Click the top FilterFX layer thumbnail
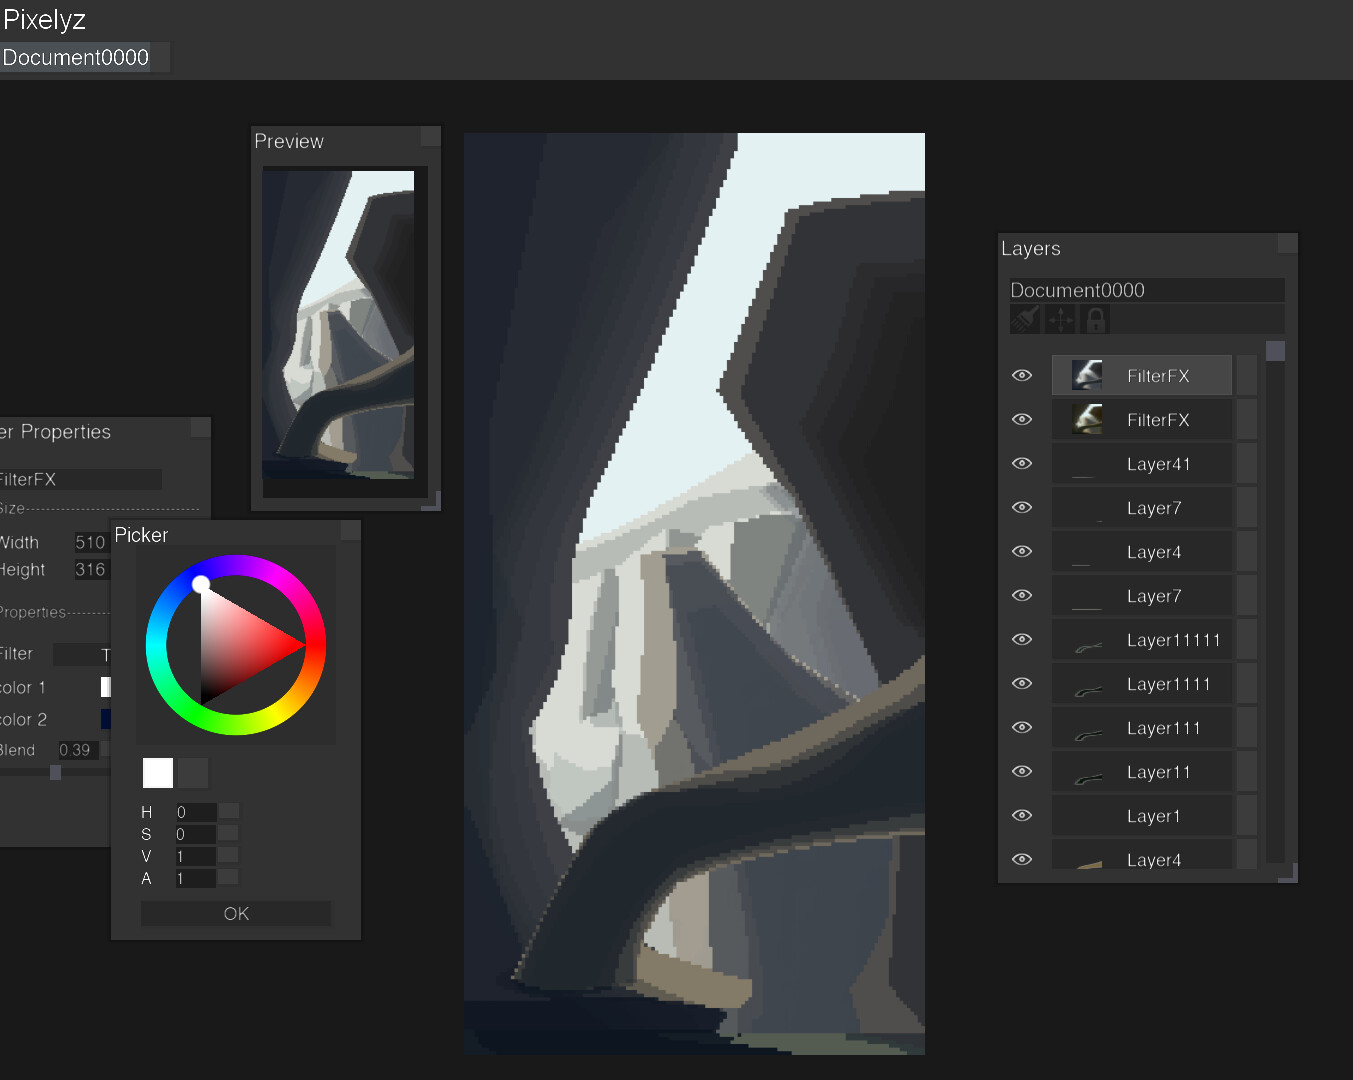 (x=1088, y=374)
